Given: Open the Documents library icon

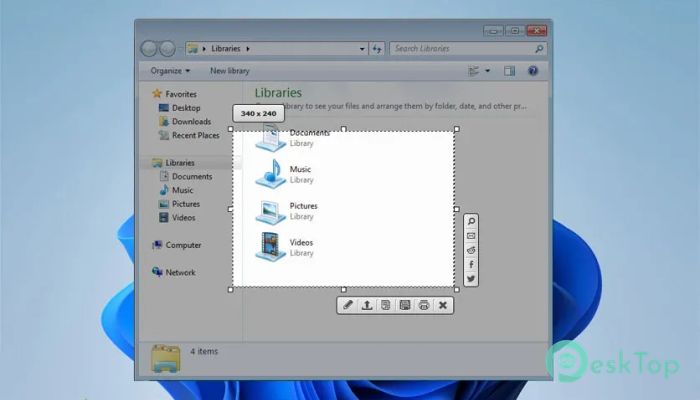Looking at the screenshot, I should (271, 138).
